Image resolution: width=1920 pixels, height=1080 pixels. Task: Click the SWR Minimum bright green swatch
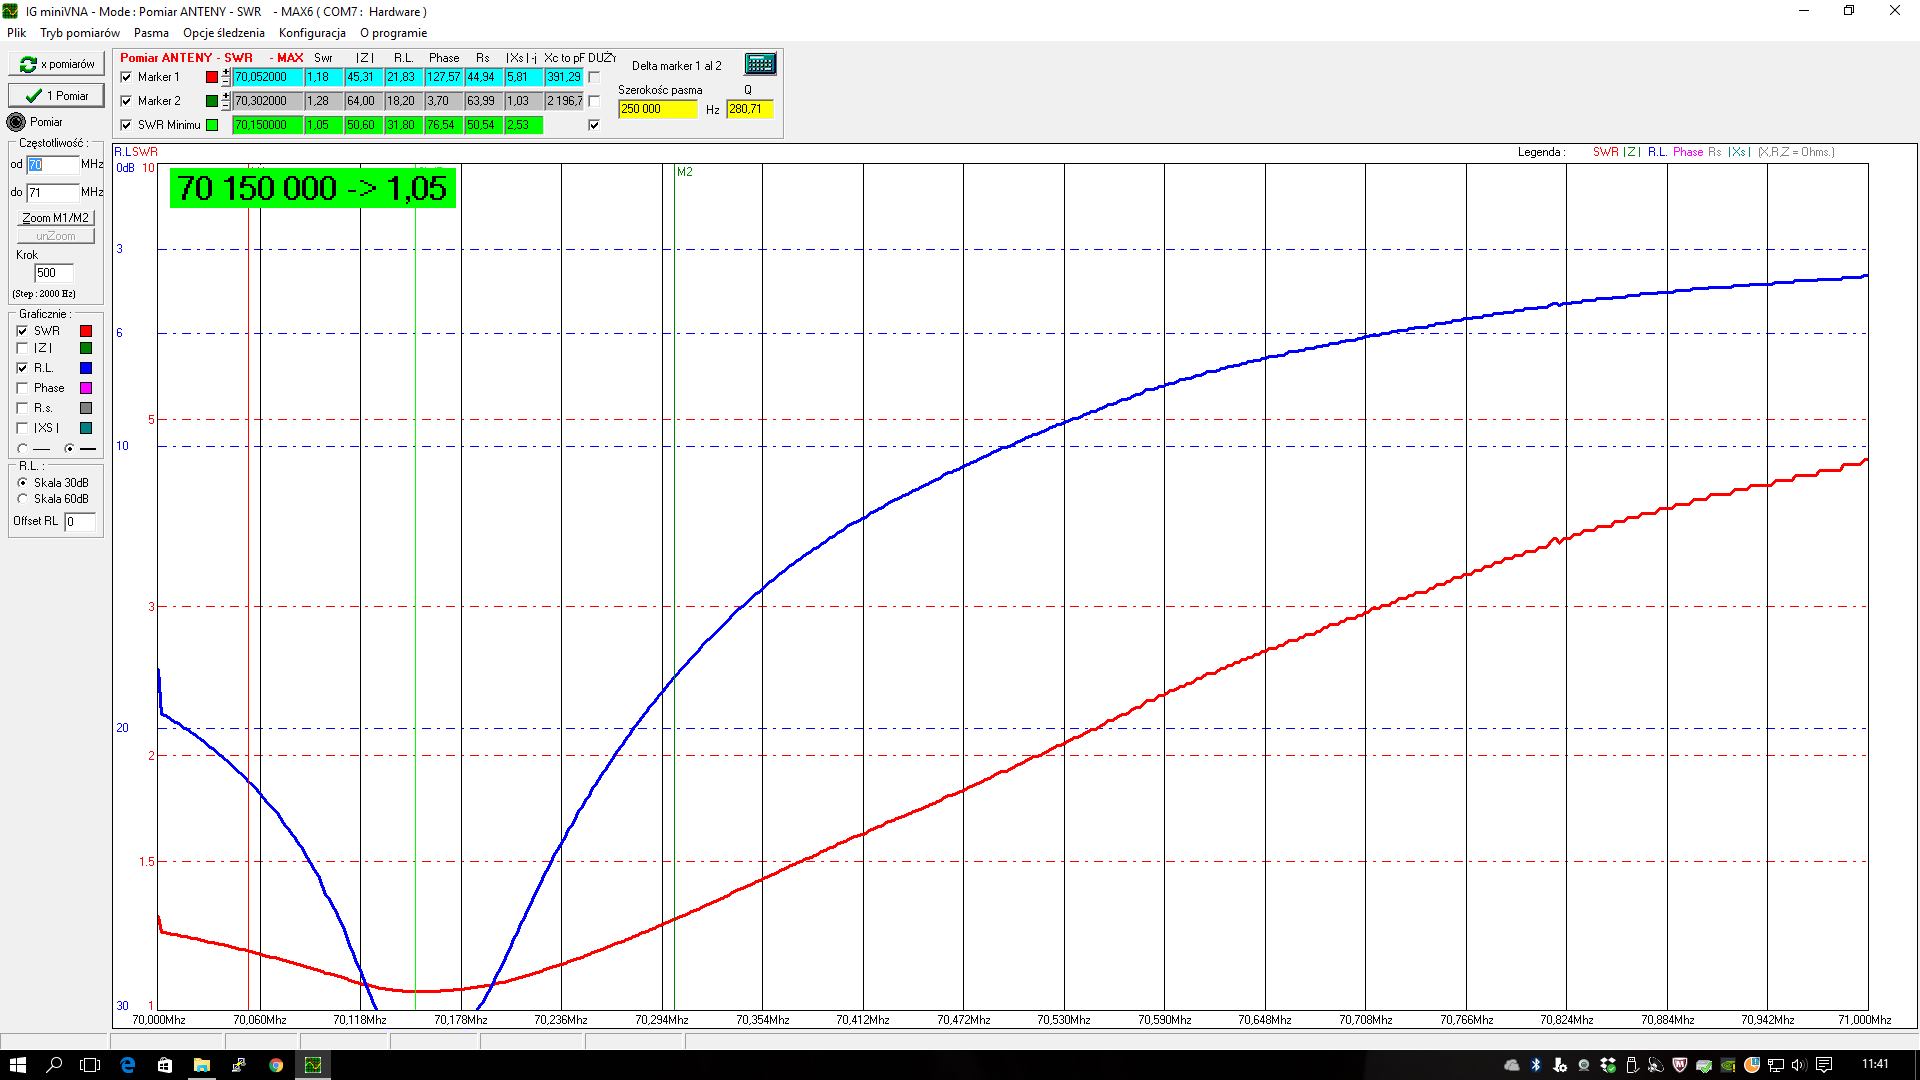212,125
